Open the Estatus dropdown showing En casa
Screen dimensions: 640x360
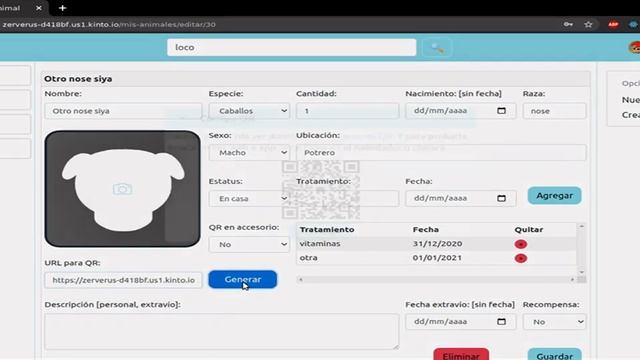pos(249,199)
